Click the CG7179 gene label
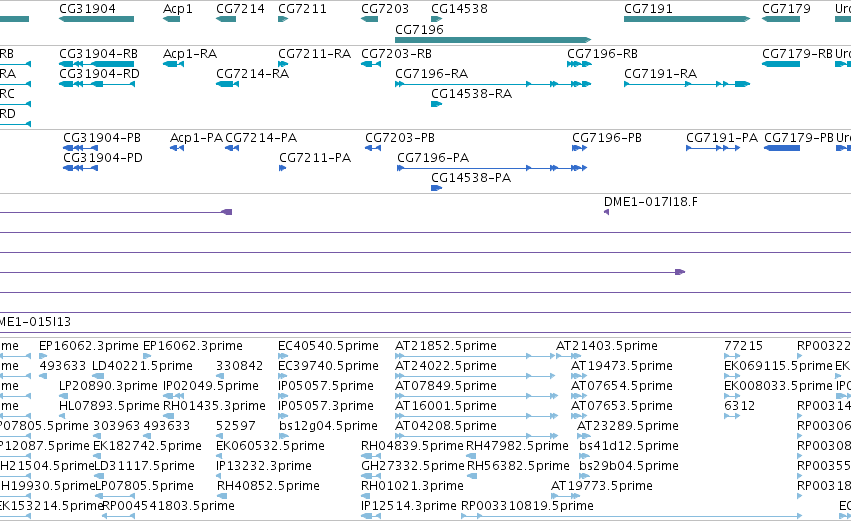 (x=786, y=9)
